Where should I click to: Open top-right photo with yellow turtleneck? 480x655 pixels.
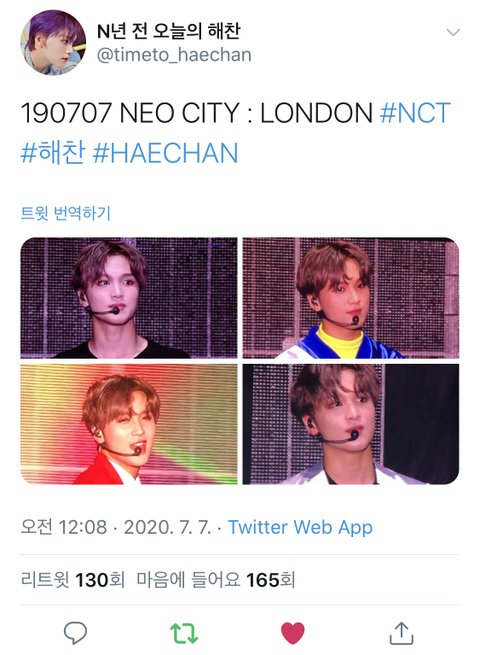[x=351, y=298]
